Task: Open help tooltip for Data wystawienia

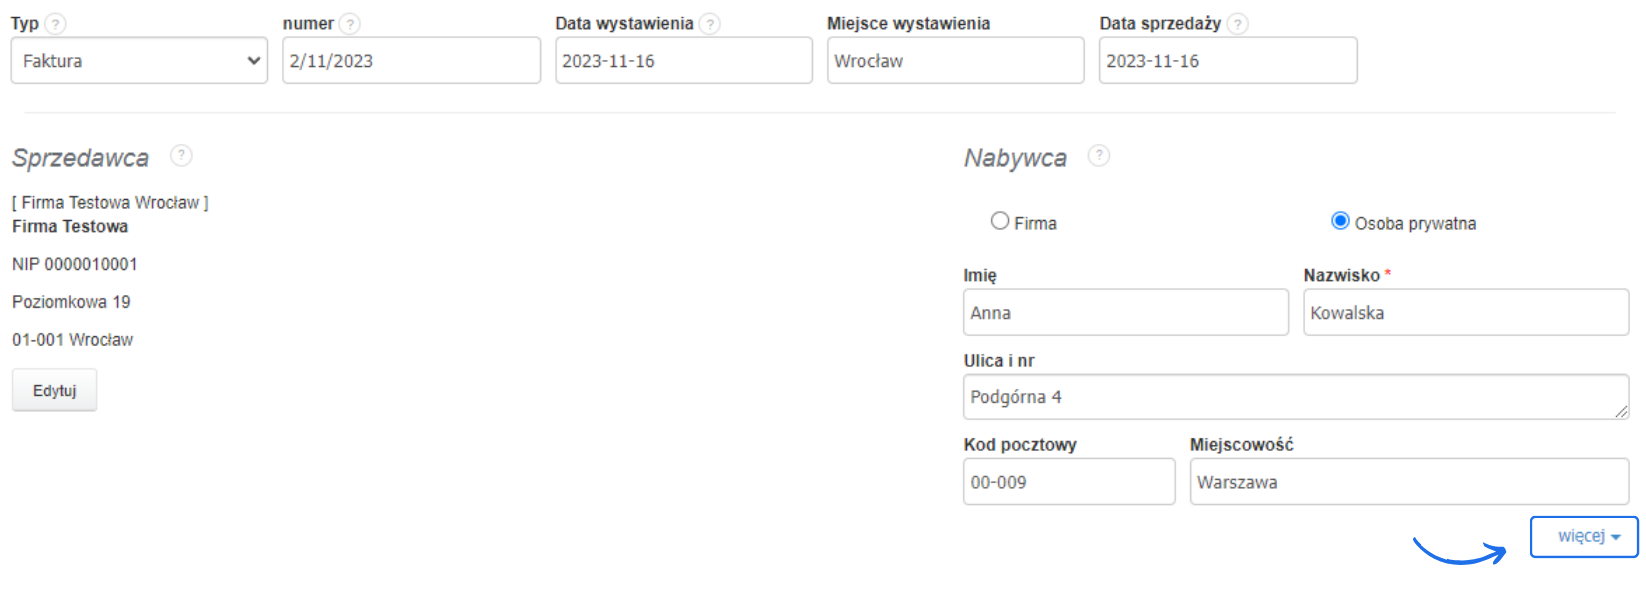Action: [x=709, y=24]
